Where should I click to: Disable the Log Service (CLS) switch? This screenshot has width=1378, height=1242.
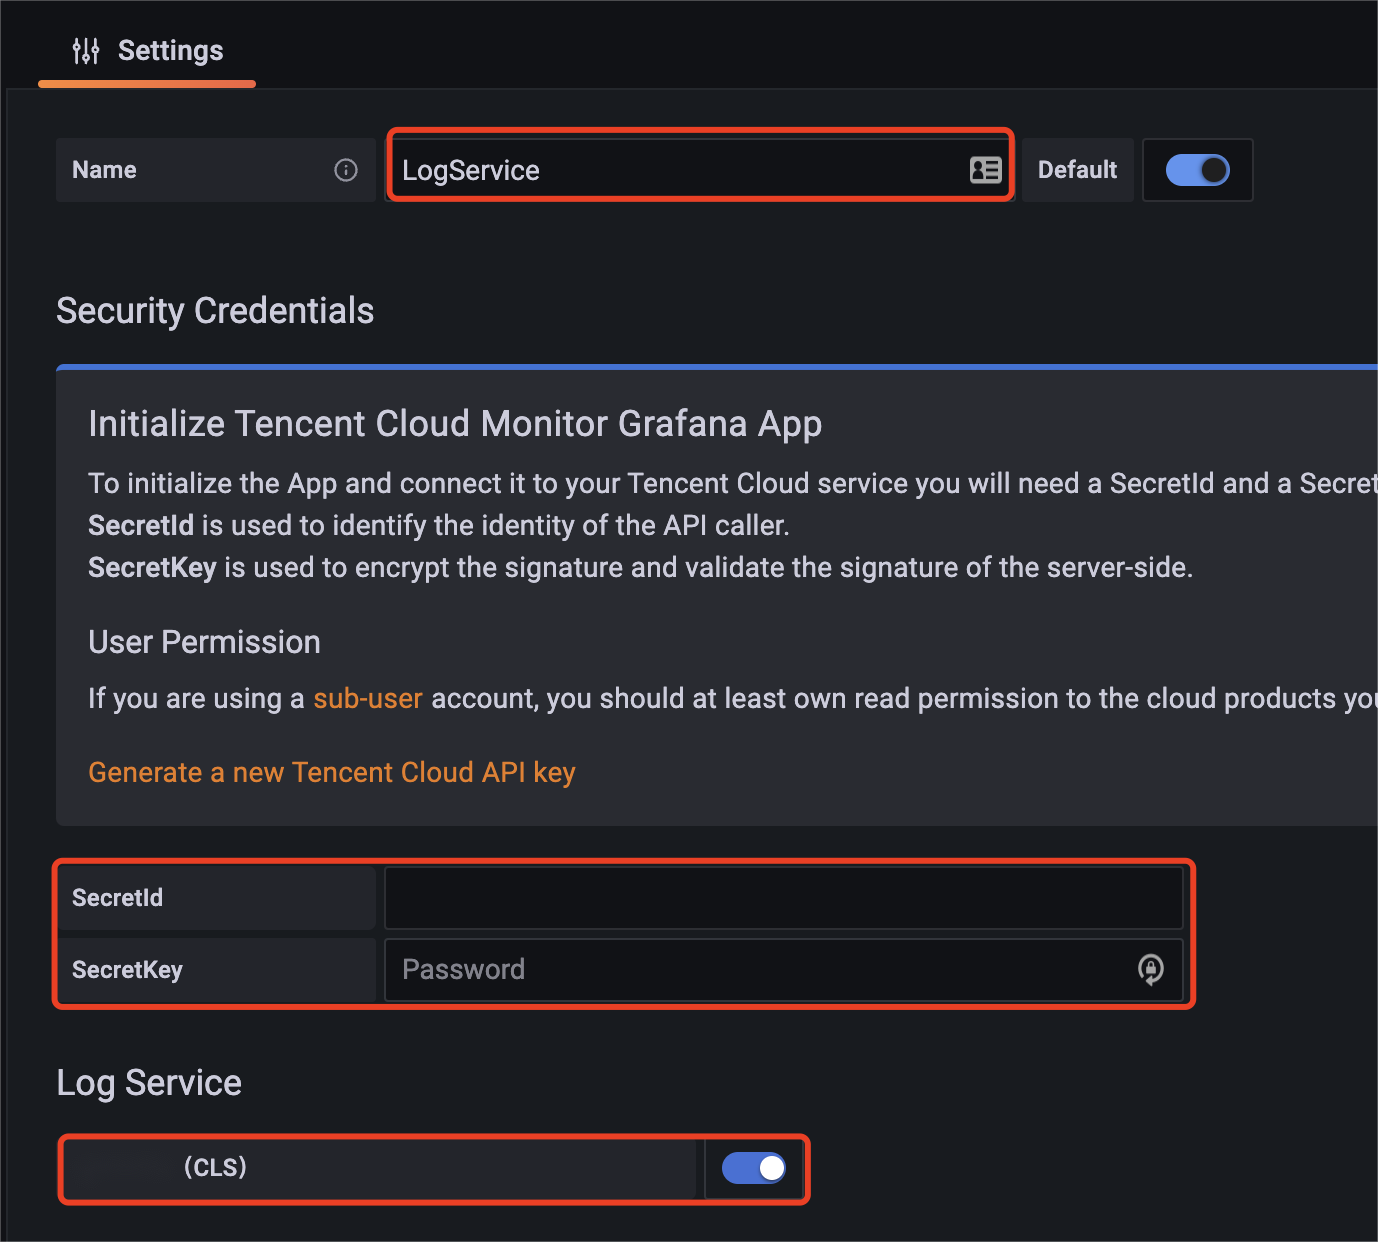754,1168
